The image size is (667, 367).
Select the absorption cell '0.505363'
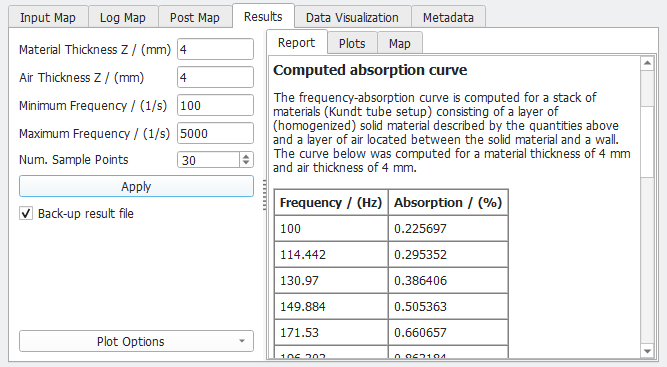pos(448,306)
